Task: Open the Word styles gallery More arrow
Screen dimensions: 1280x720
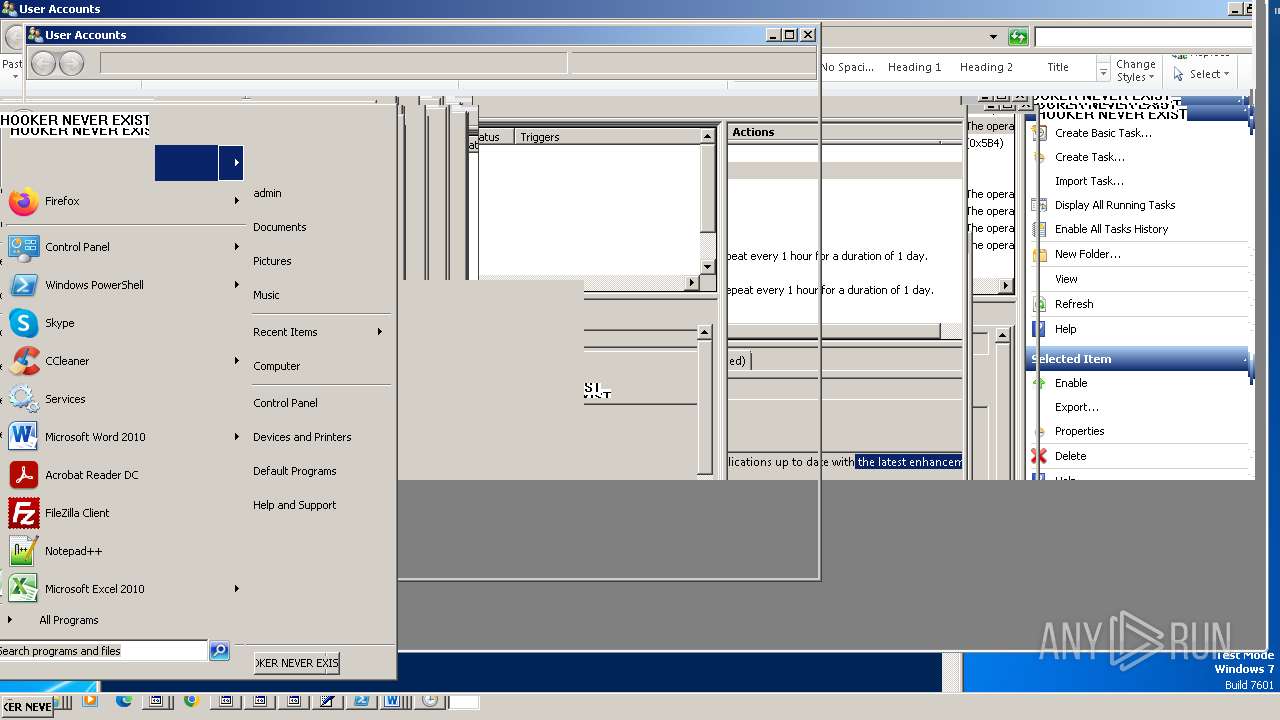Action: pos(1103,72)
